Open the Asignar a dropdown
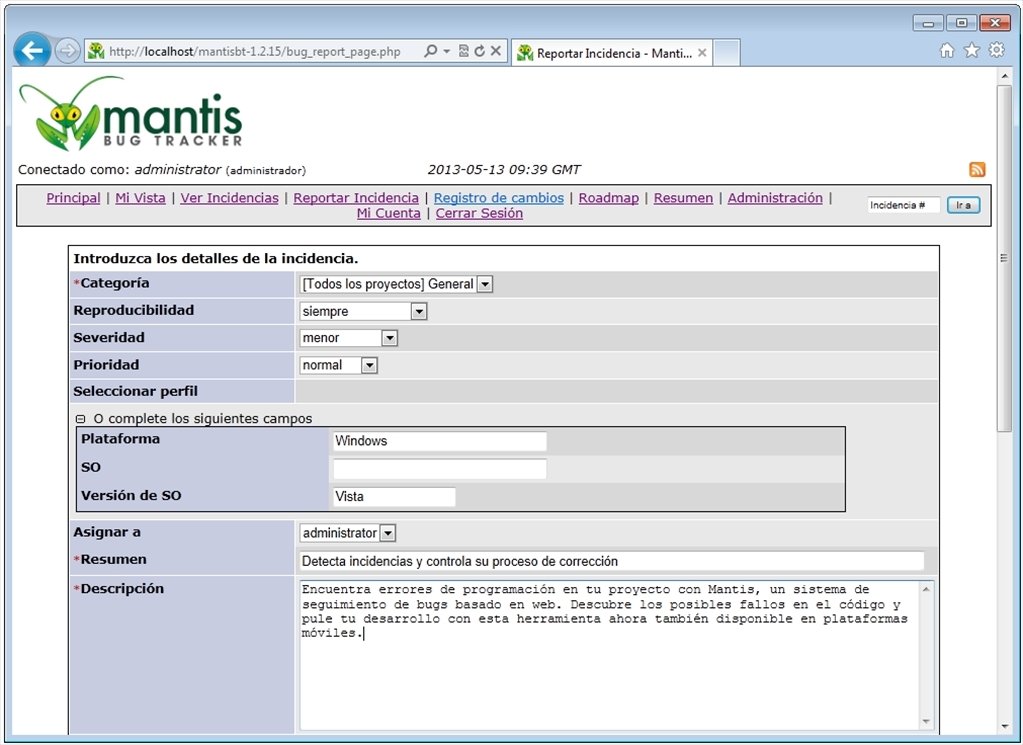 tap(348, 533)
